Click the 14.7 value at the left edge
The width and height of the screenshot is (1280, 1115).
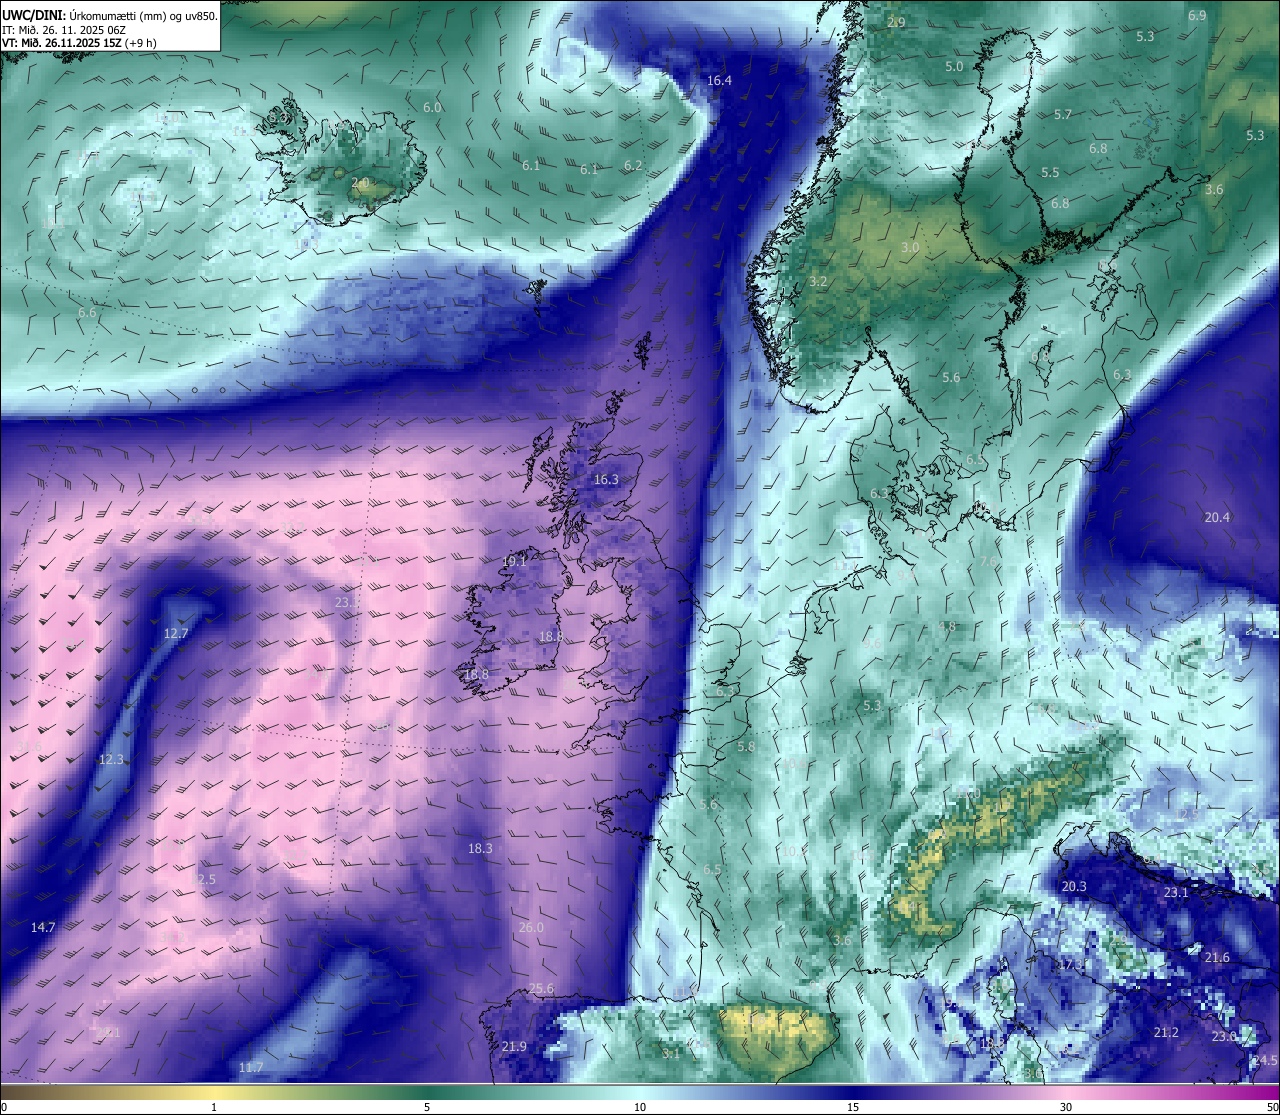[43, 928]
